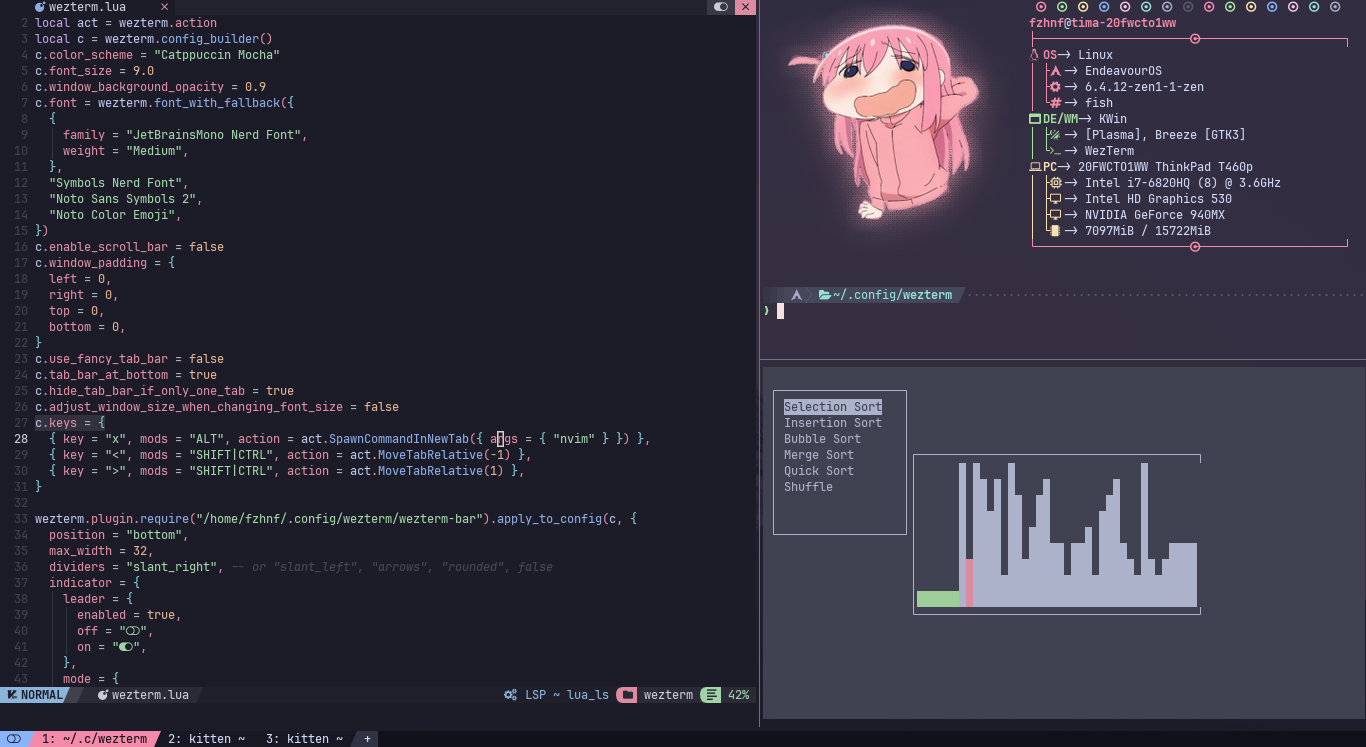Click the terminal prompt icon beside WezTerm
The image size is (1366, 747).
[x=1054, y=151]
